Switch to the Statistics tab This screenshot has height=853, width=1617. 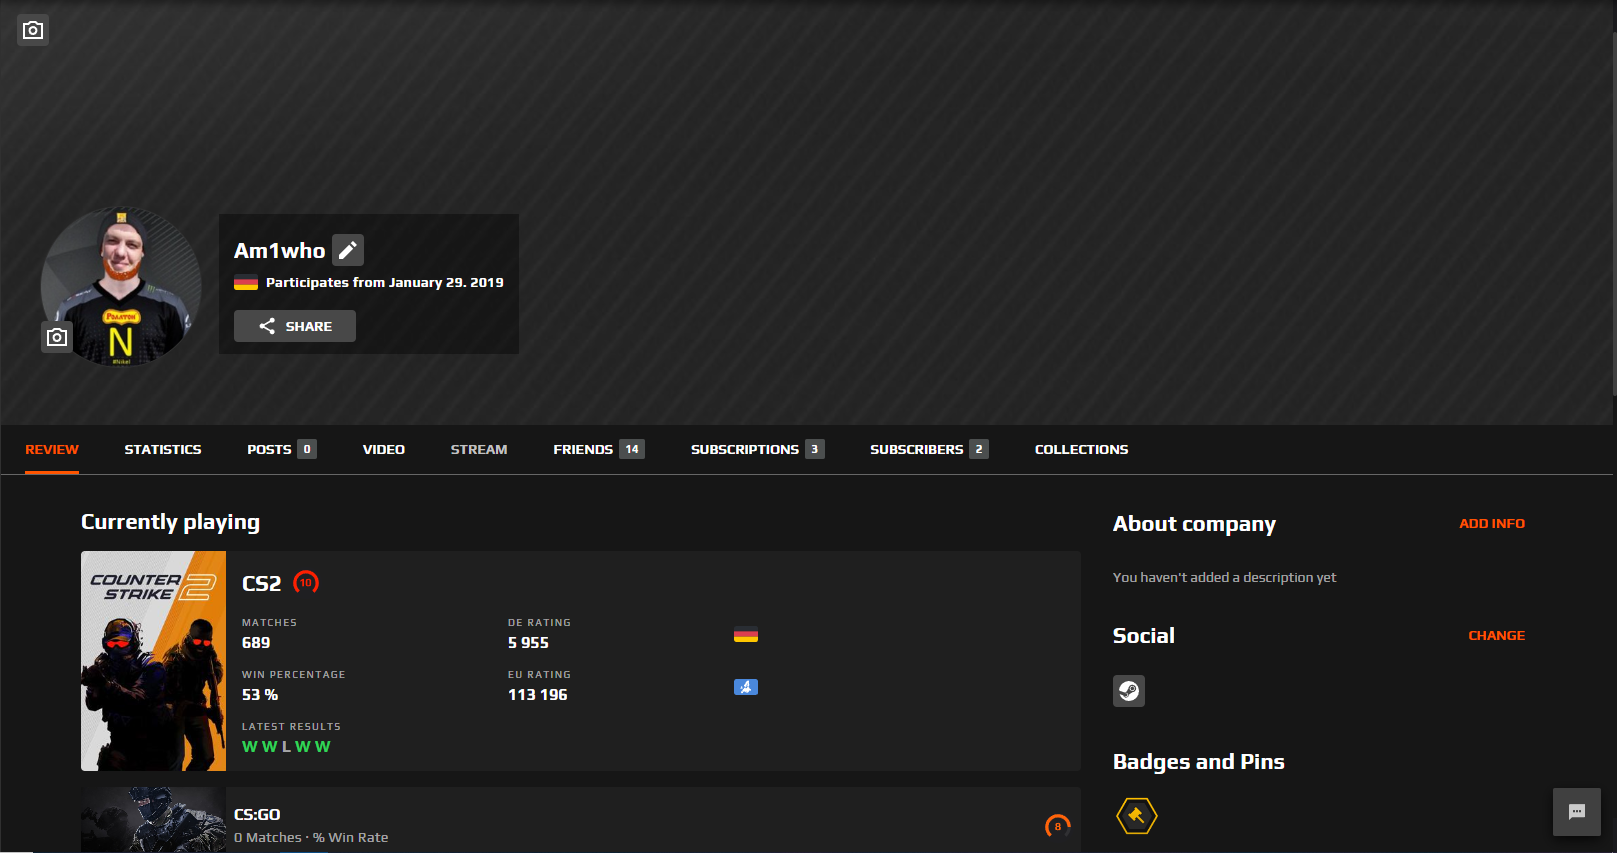(x=163, y=450)
